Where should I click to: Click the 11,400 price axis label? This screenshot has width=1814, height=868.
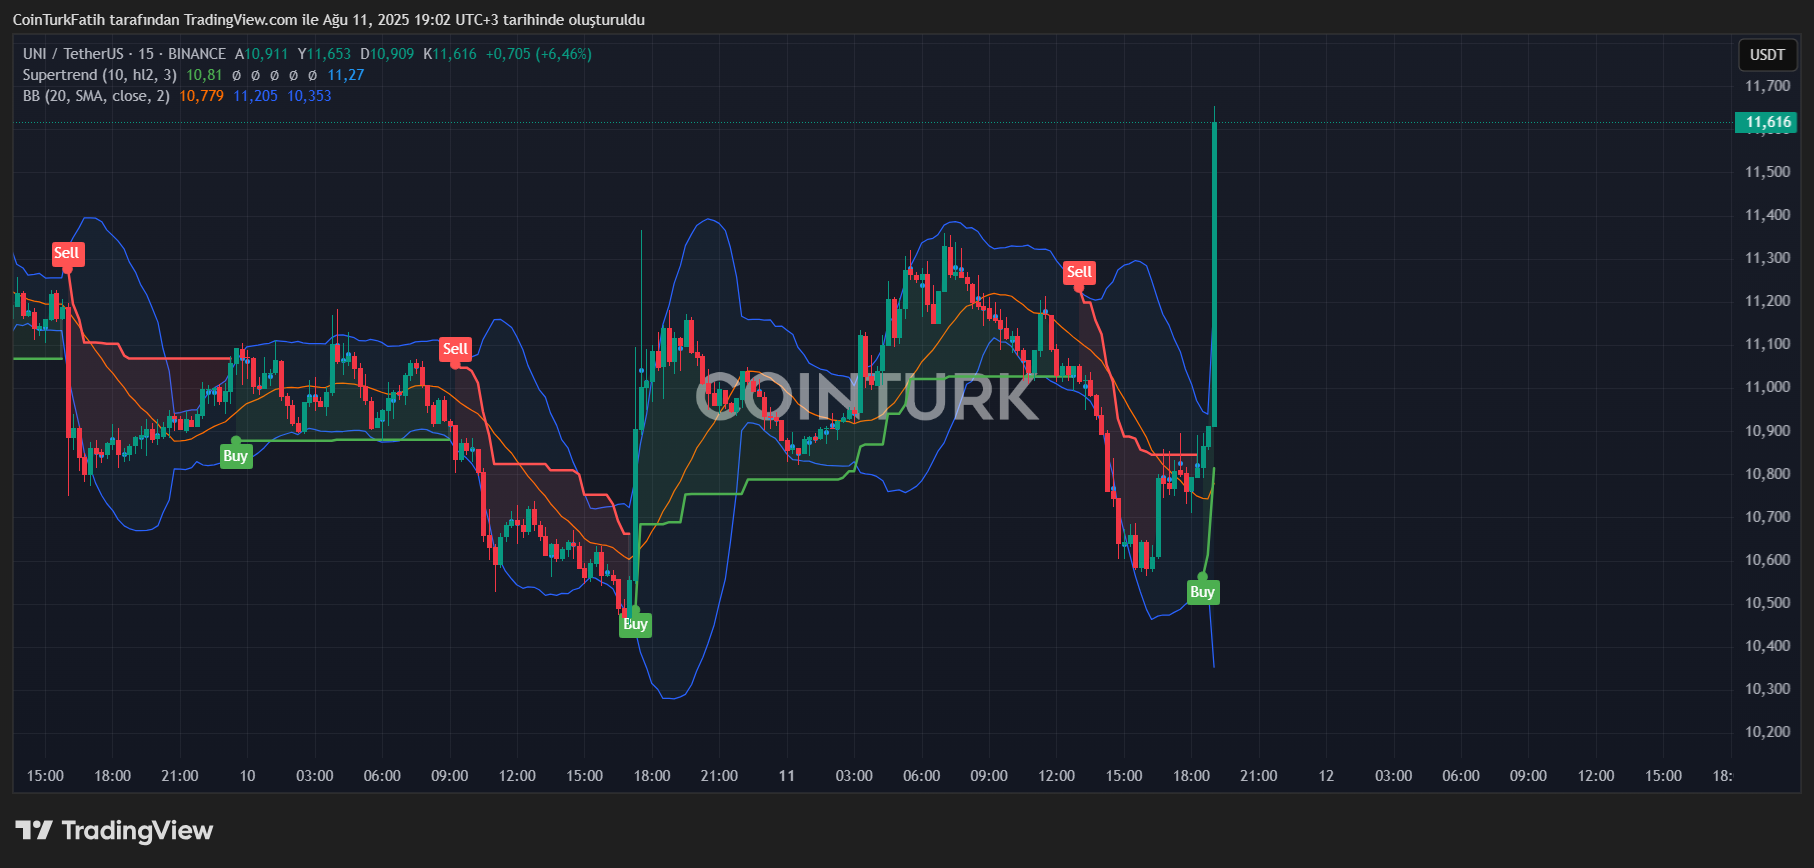point(1768,215)
